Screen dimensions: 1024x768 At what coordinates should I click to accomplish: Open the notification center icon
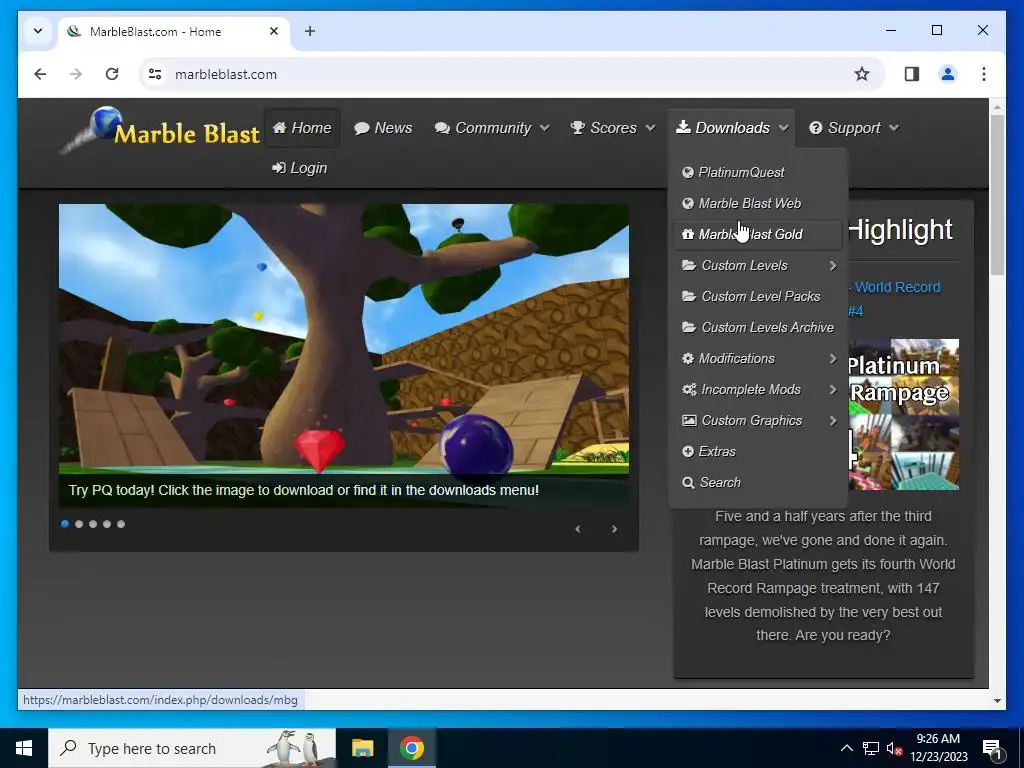coord(991,748)
